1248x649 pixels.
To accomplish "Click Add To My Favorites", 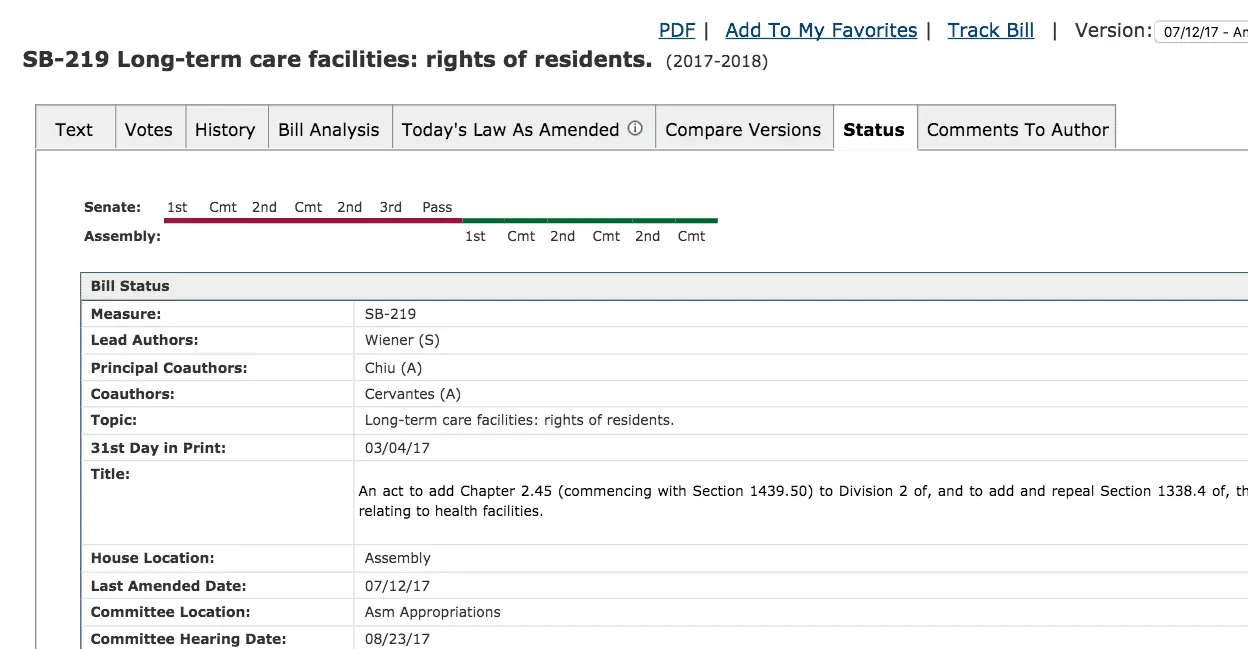I will [821, 30].
